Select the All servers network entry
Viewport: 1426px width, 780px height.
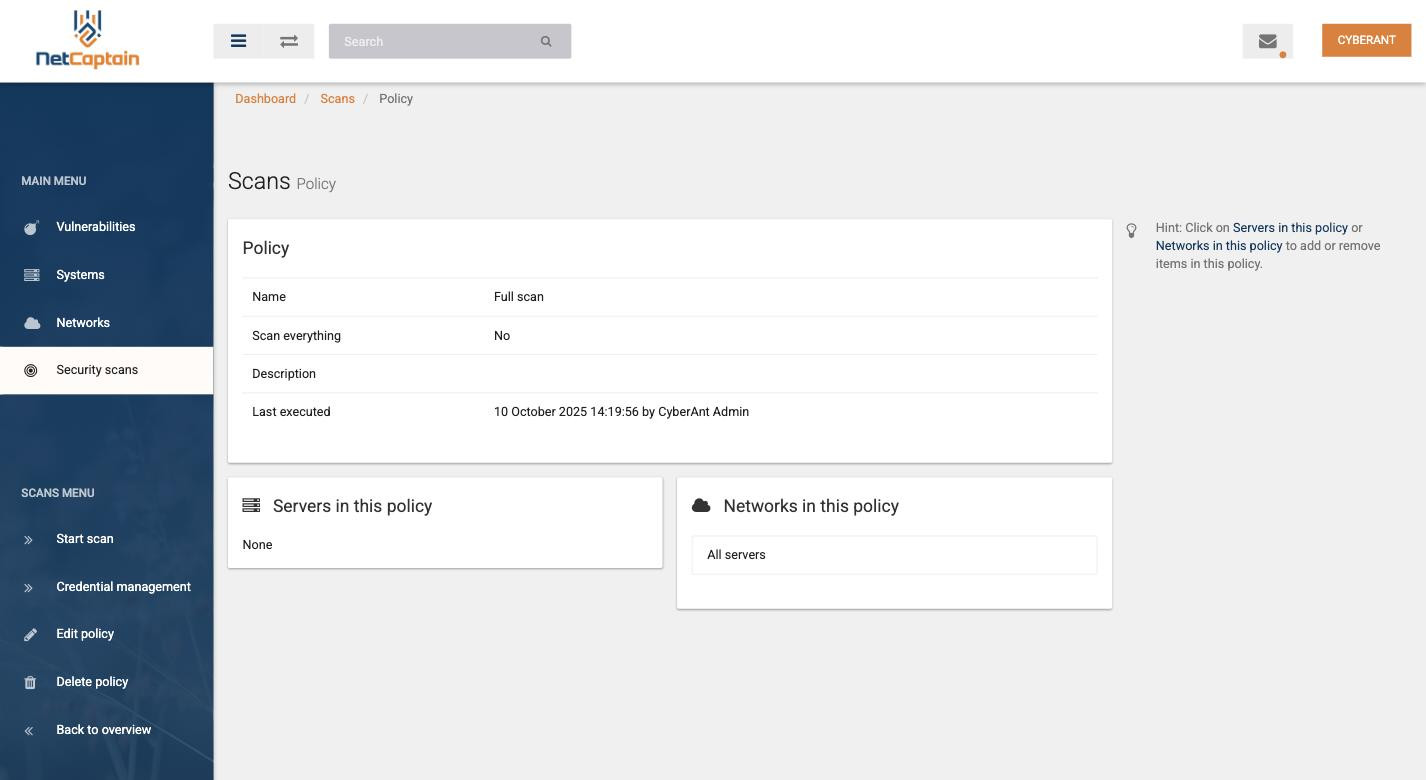pos(894,555)
